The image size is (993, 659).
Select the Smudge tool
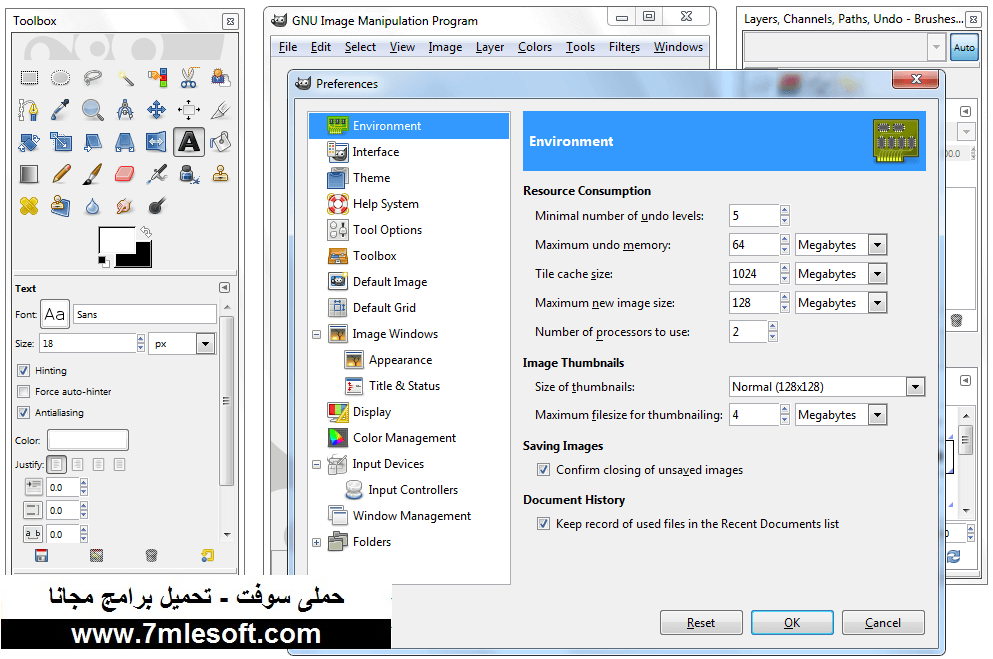125,206
